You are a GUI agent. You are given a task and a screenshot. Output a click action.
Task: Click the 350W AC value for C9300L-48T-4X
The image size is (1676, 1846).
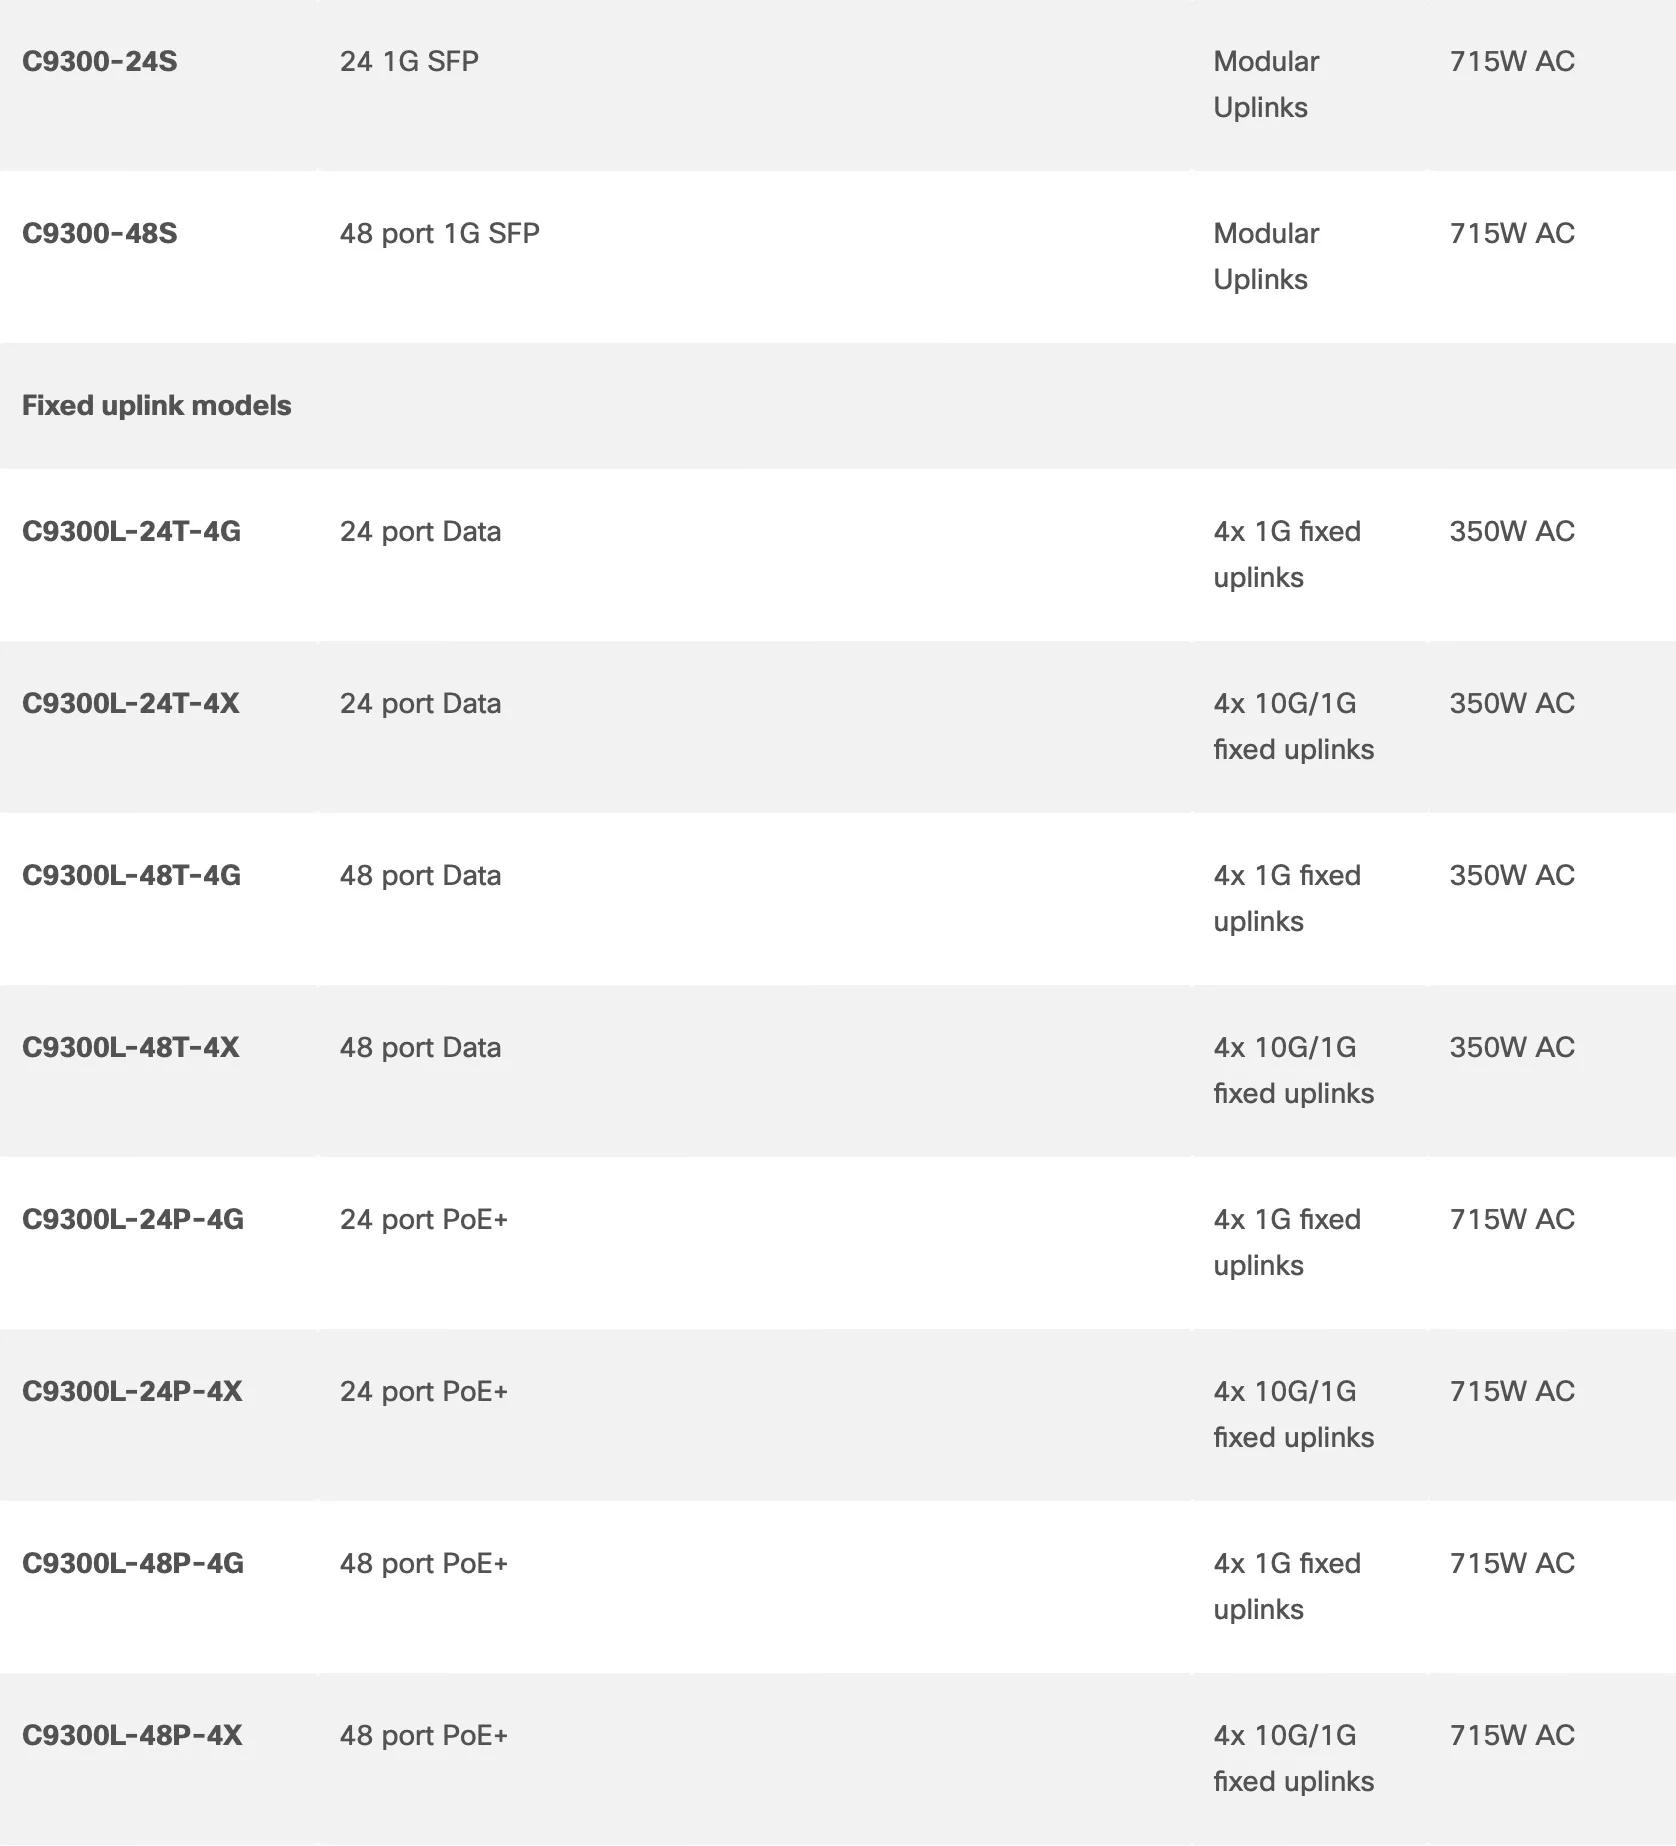tap(1511, 1048)
